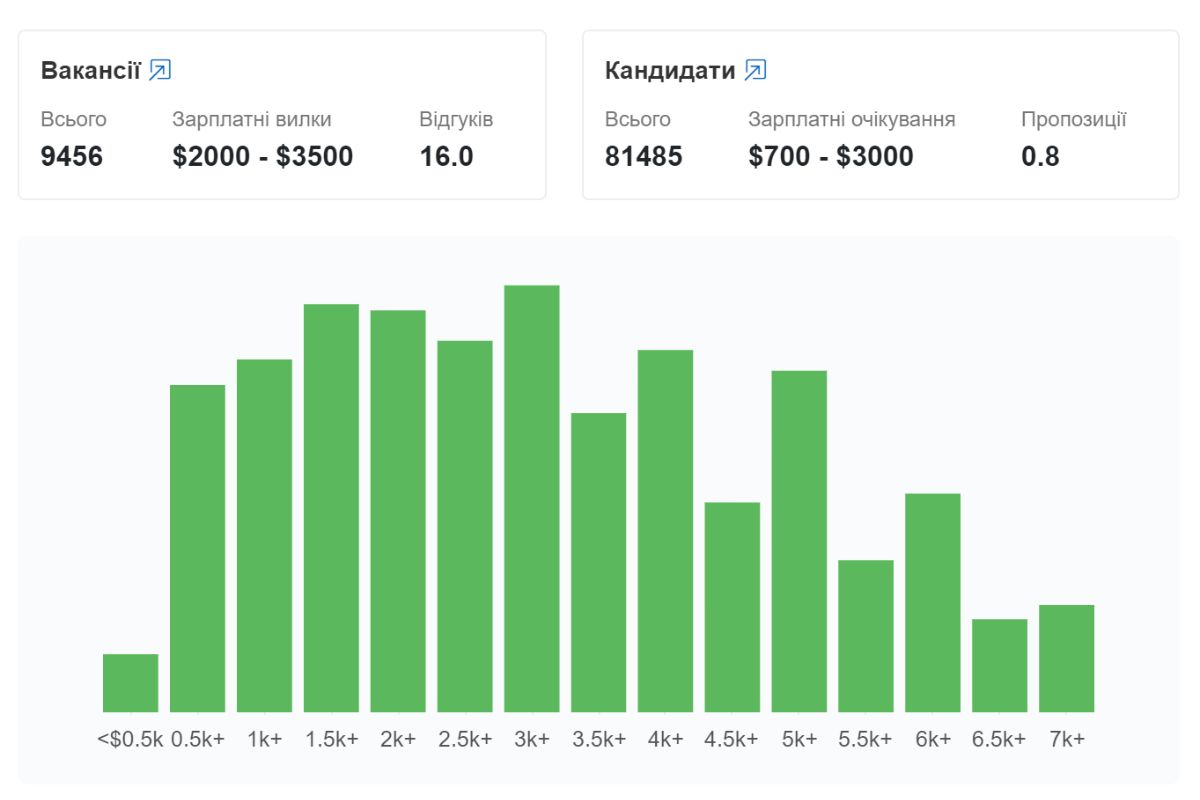Viewport: 1200px width, 800px height.
Task: Click the 0.5k+ salary bar
Action: click(197, 548)
